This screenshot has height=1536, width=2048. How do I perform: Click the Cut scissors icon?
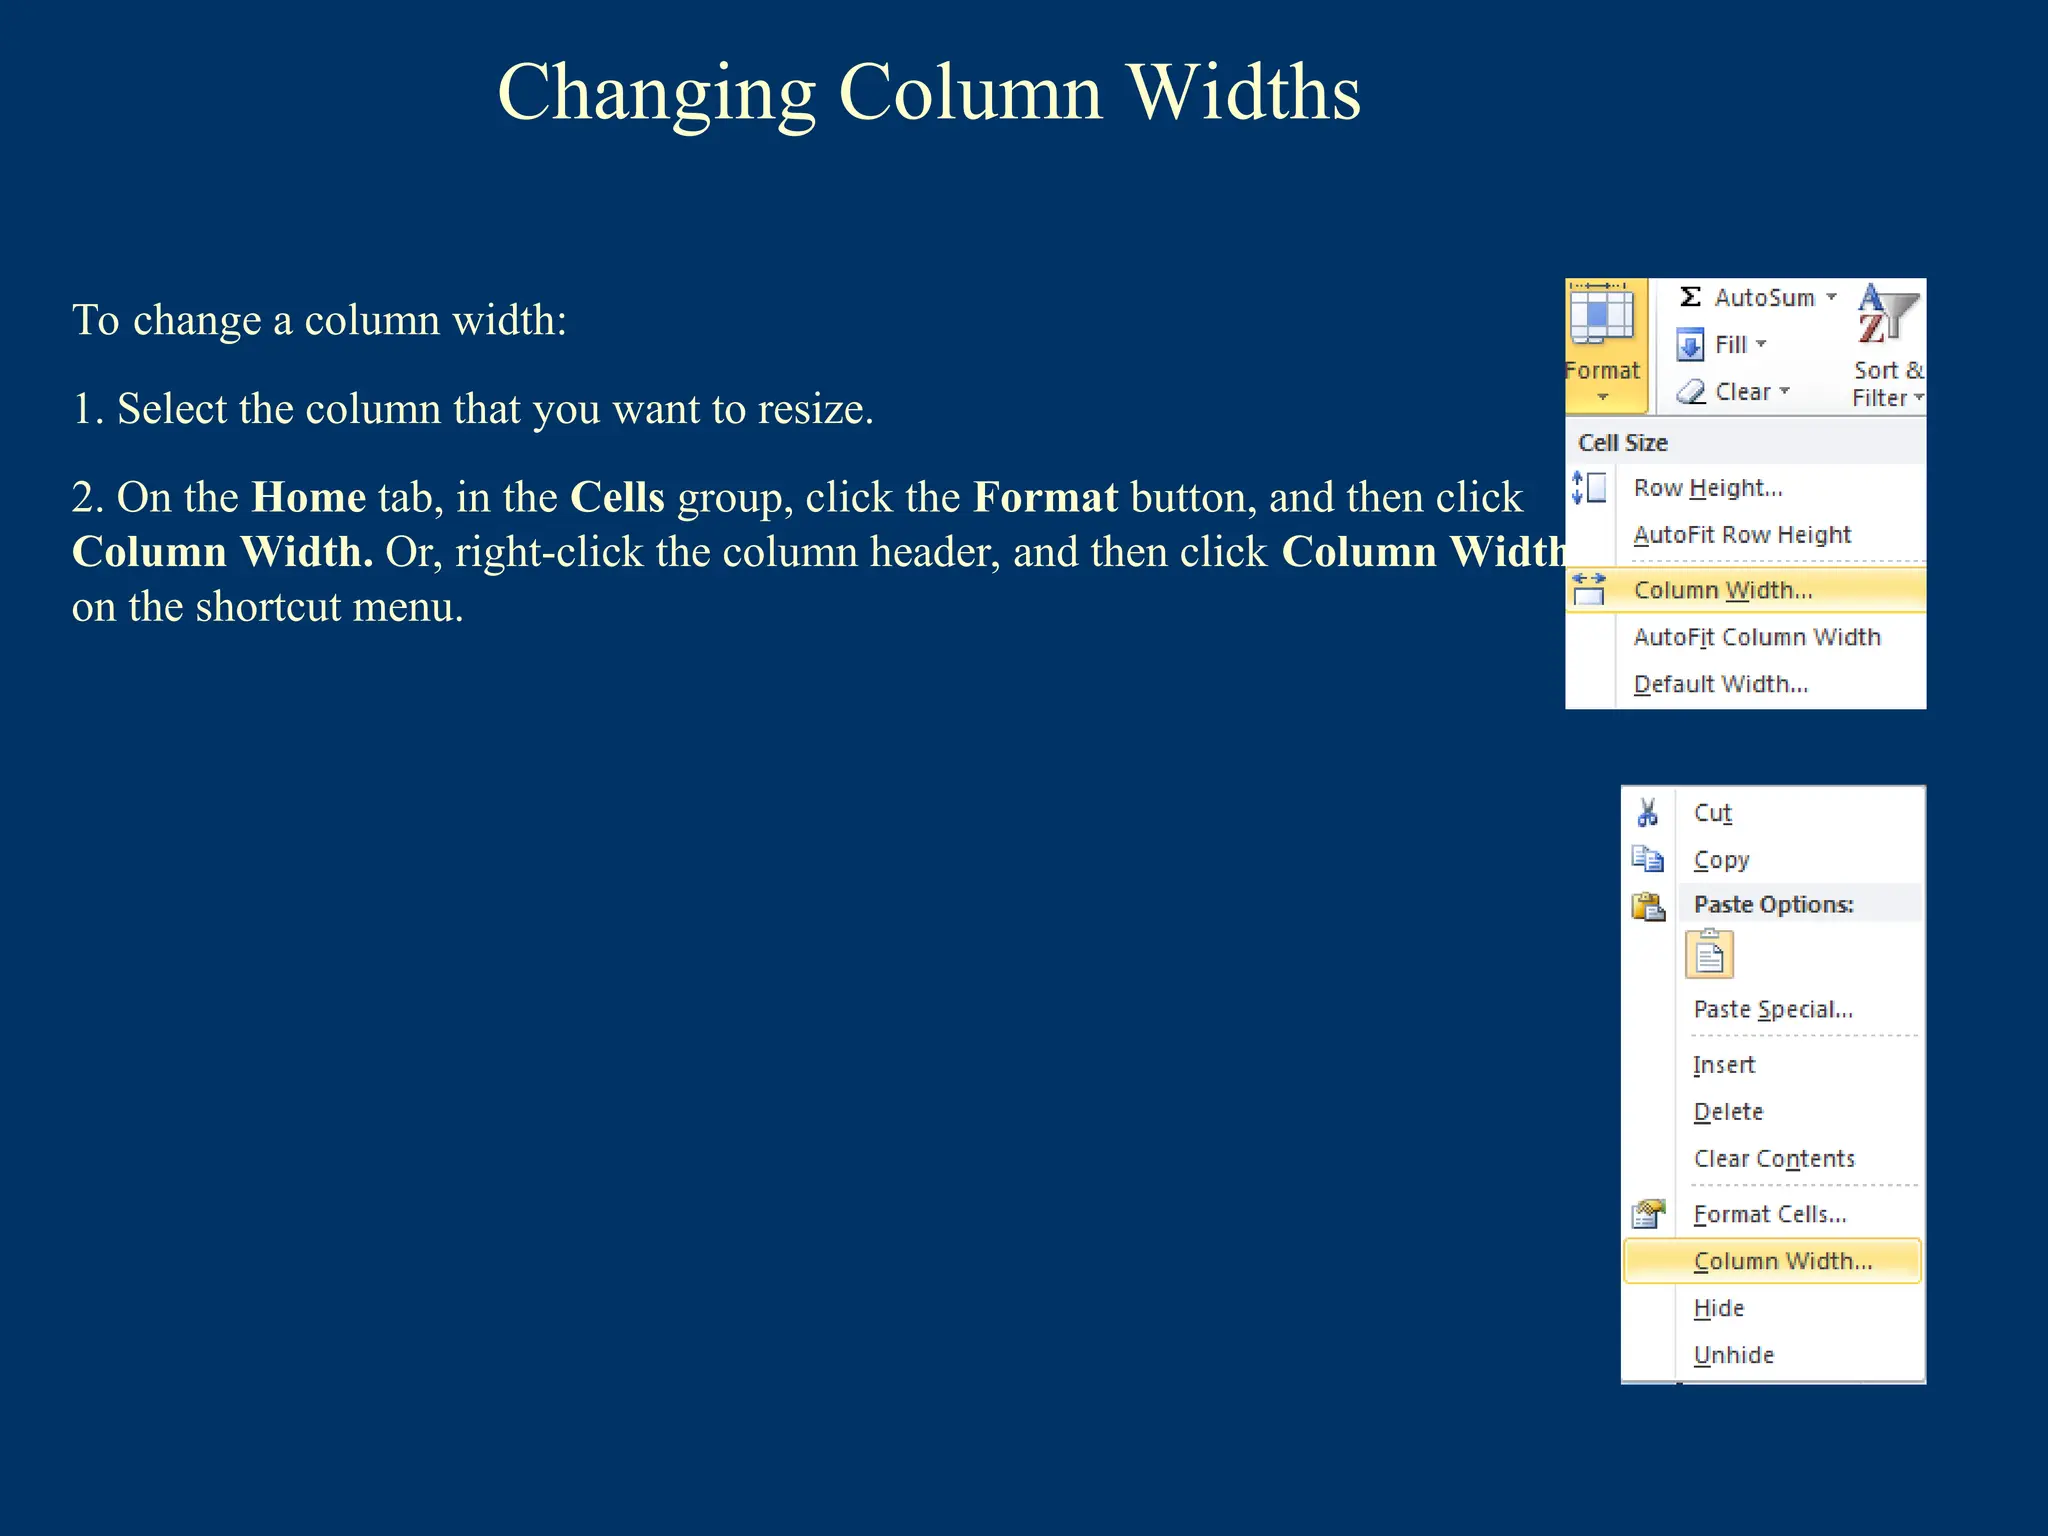[1648, 812]
